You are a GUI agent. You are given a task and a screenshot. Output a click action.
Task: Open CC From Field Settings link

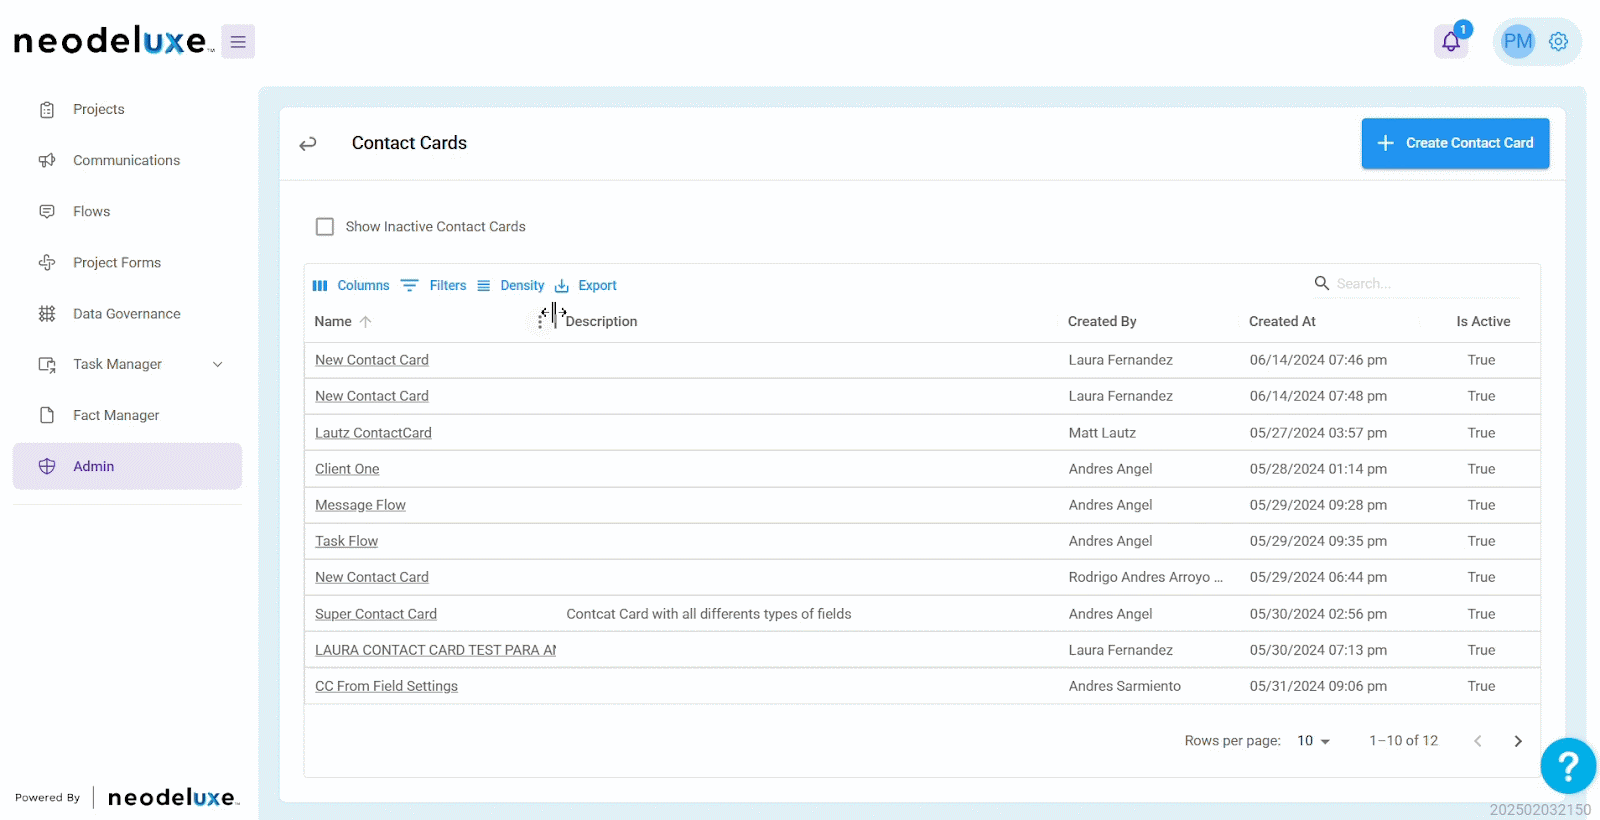point(386,686)
